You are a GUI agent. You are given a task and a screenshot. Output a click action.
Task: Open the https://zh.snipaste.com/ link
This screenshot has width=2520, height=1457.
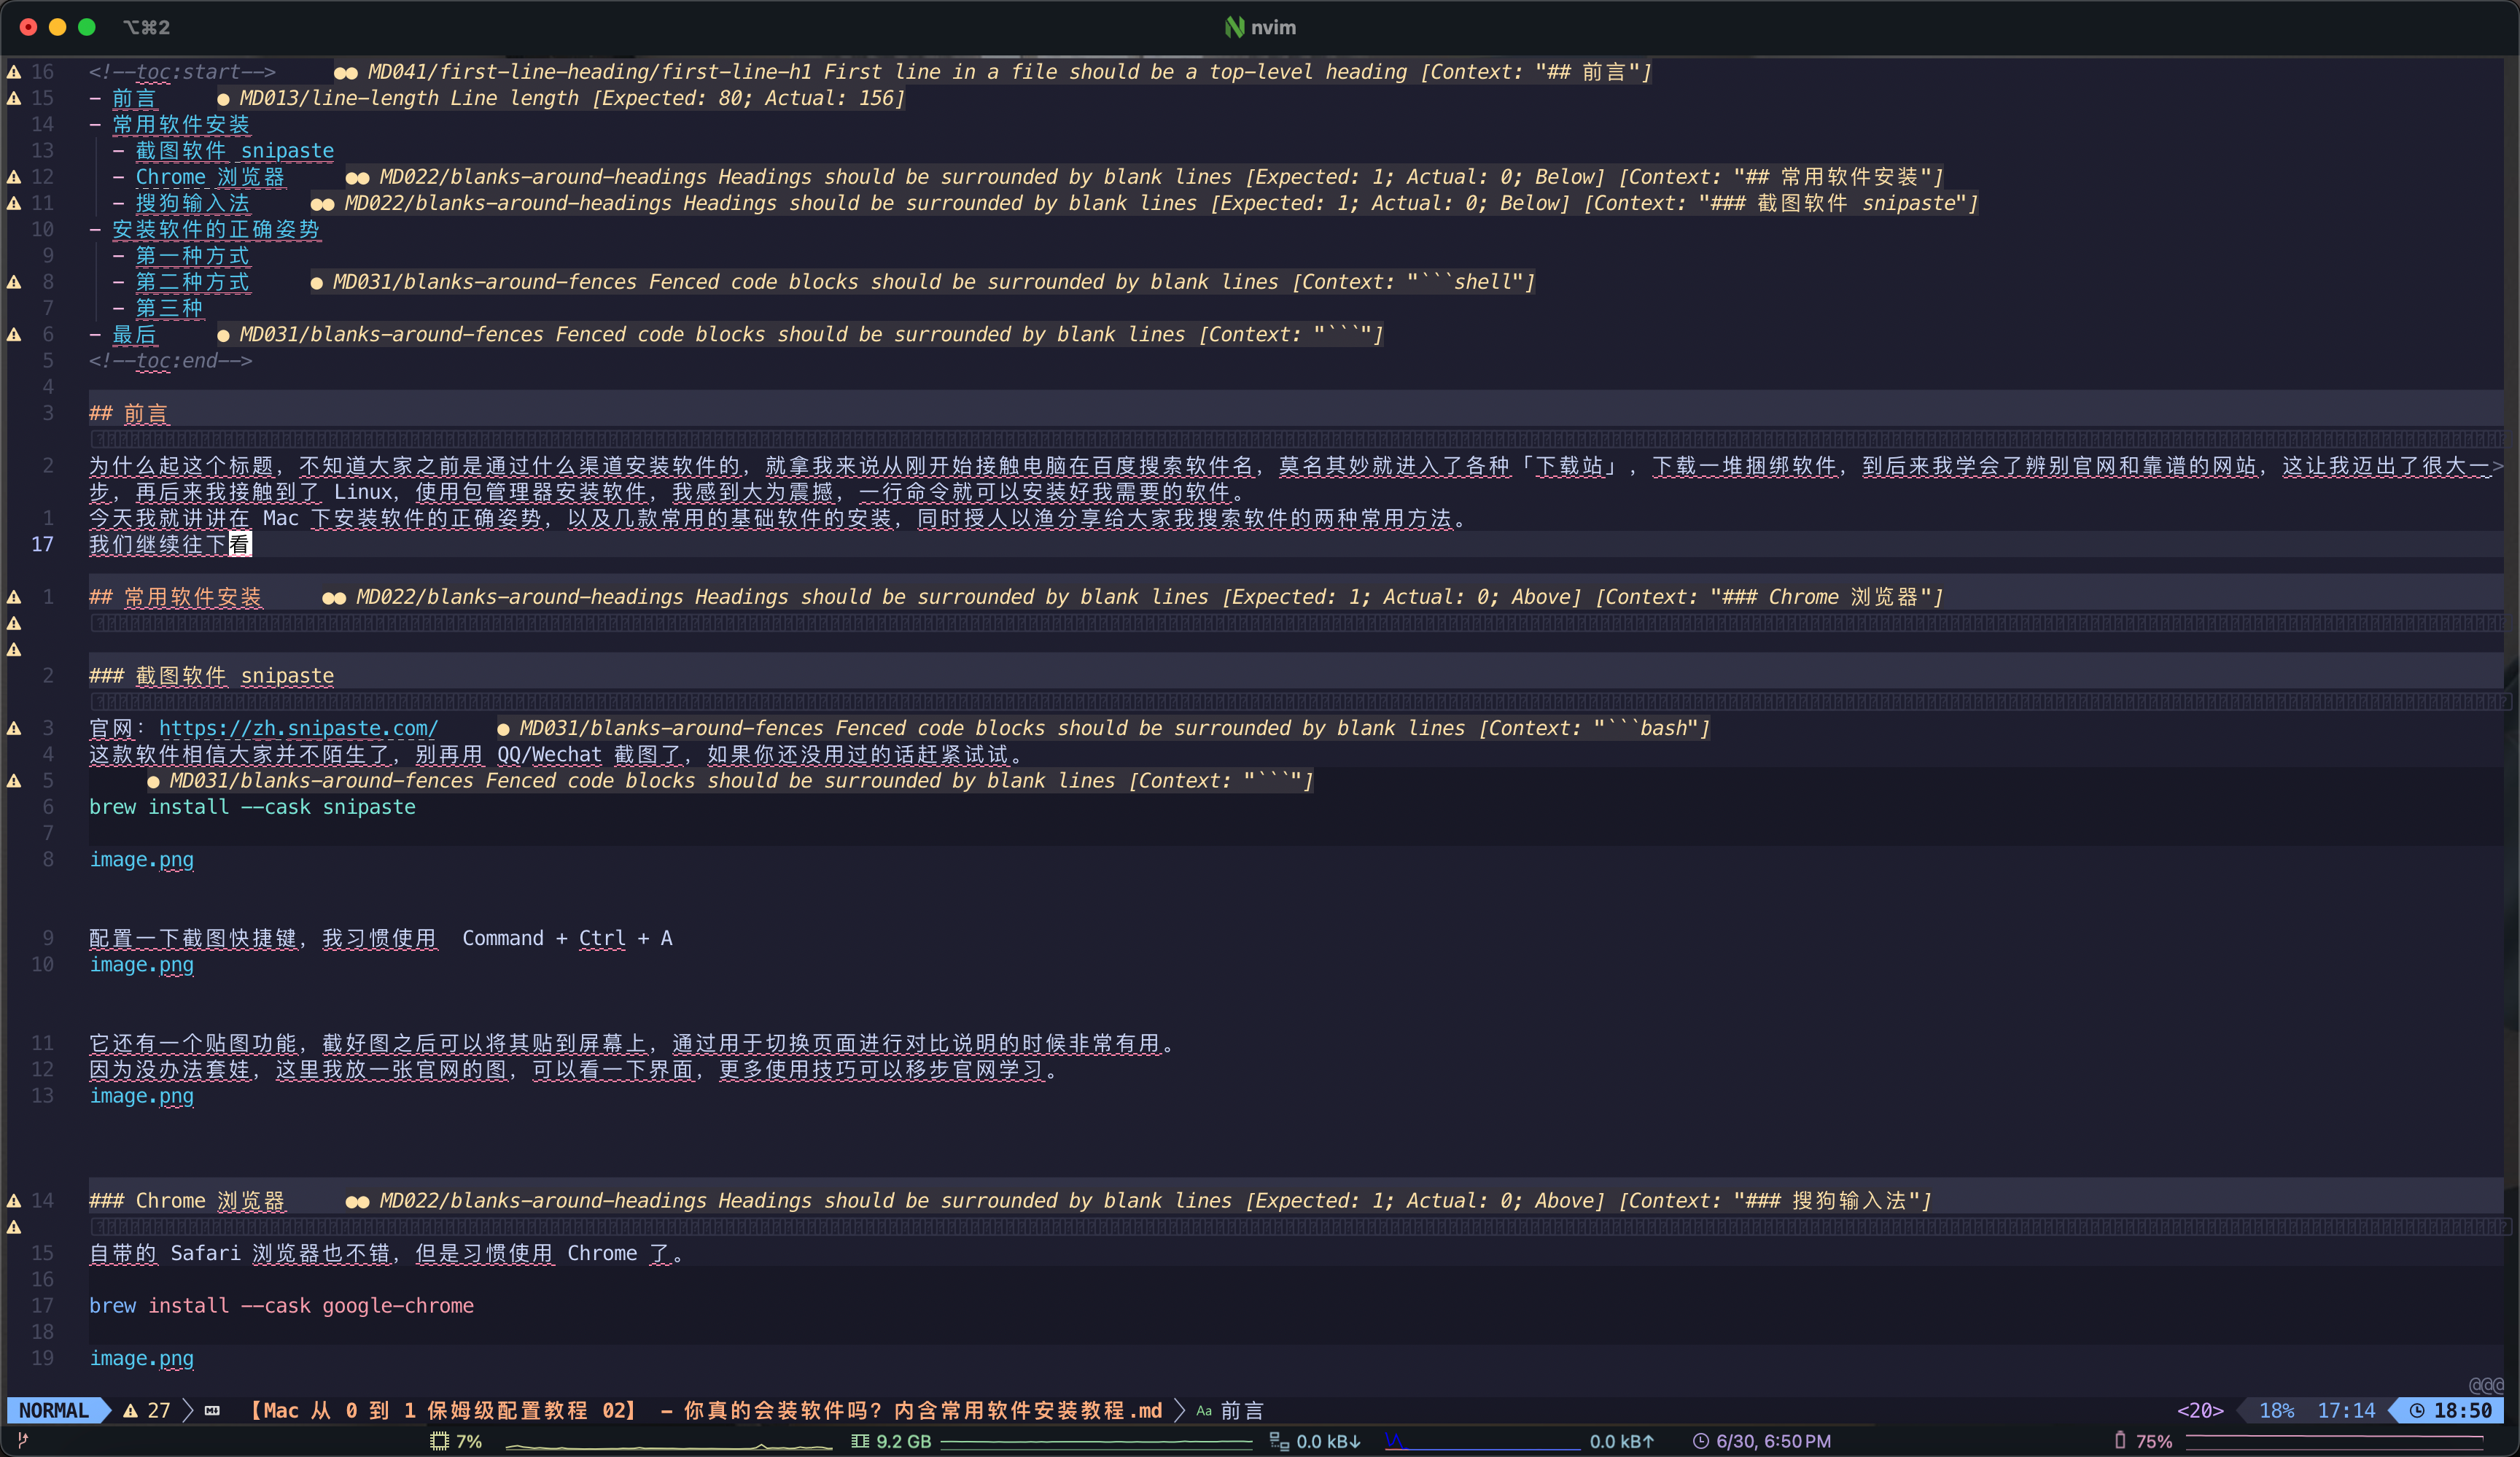(298, 728)
